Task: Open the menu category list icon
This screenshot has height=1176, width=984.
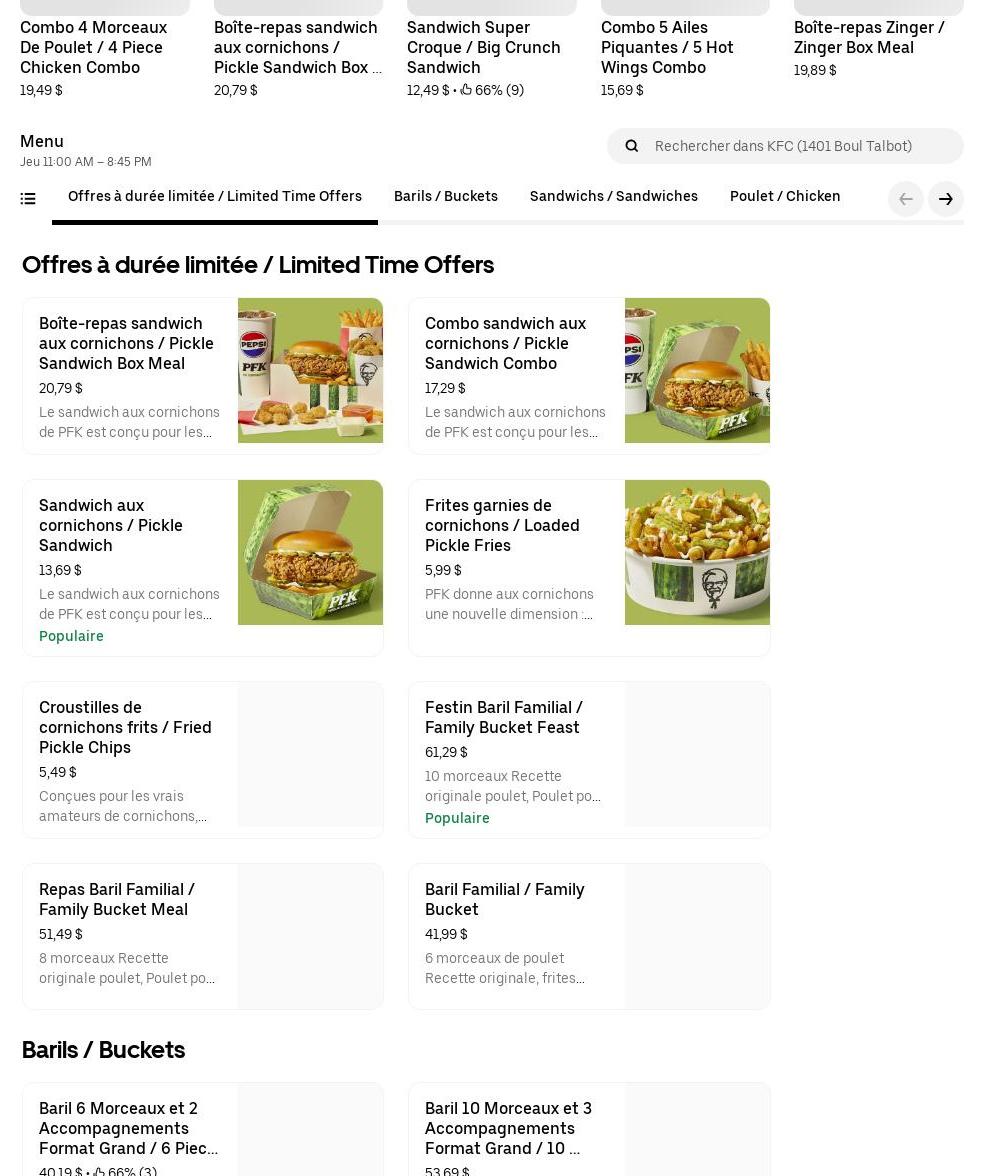Action: 28,199
